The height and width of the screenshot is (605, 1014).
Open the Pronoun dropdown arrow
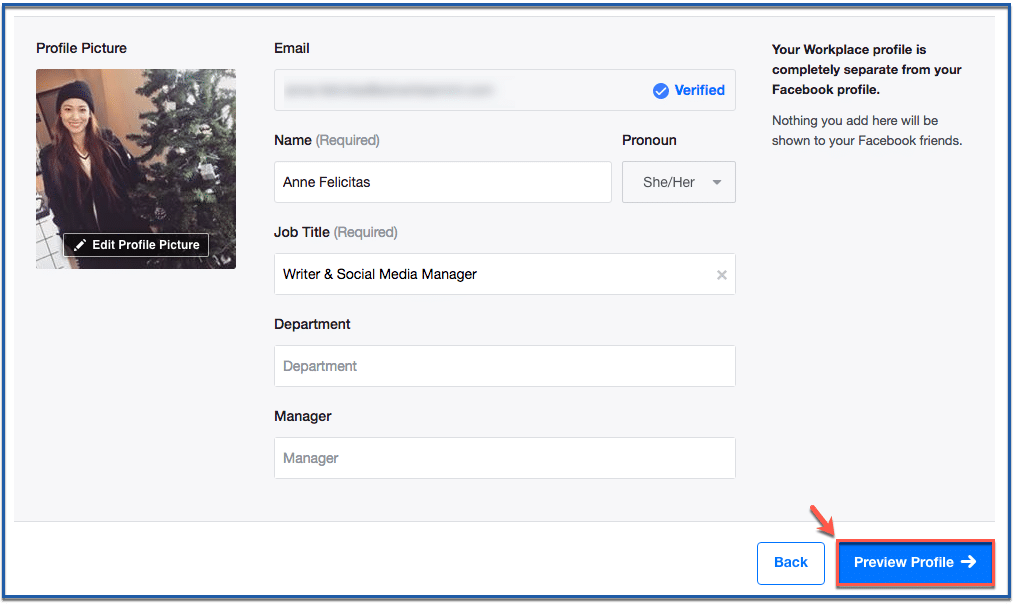tap(717, 182)
